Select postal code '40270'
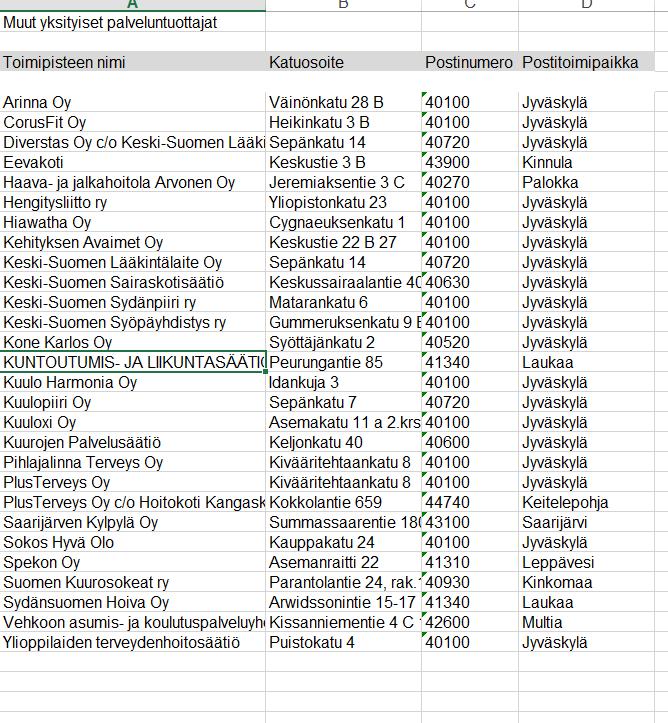Screen dimensions: 668x723 [x=470, y=182]
